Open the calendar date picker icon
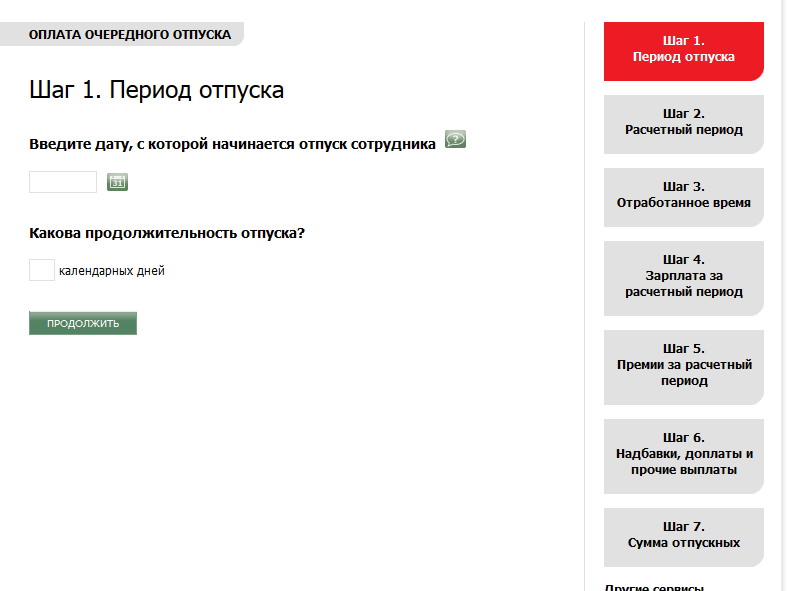788x591 pixels. click(118, 182)
